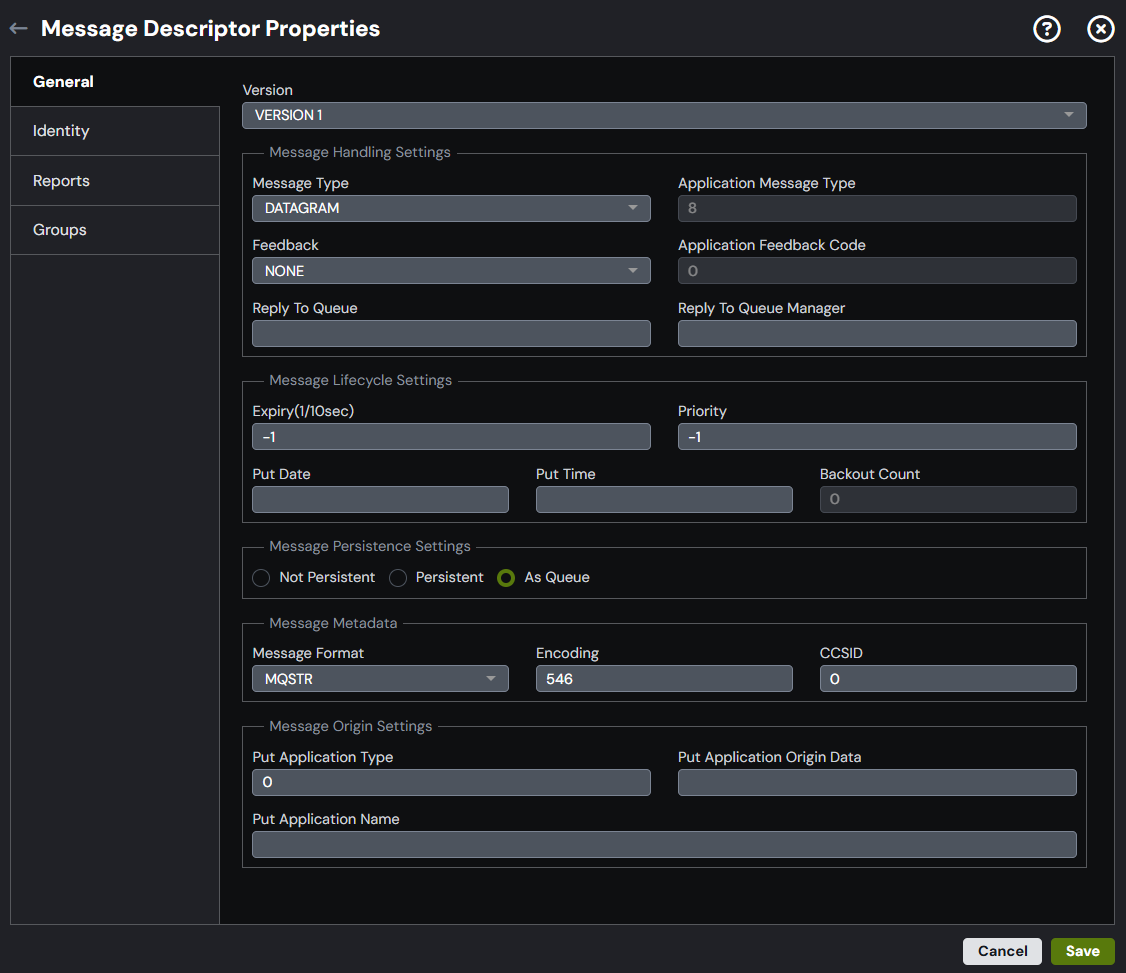Open the Groups tab
The height and width of the screenshot is (973, 1126).
coord(115,231)
